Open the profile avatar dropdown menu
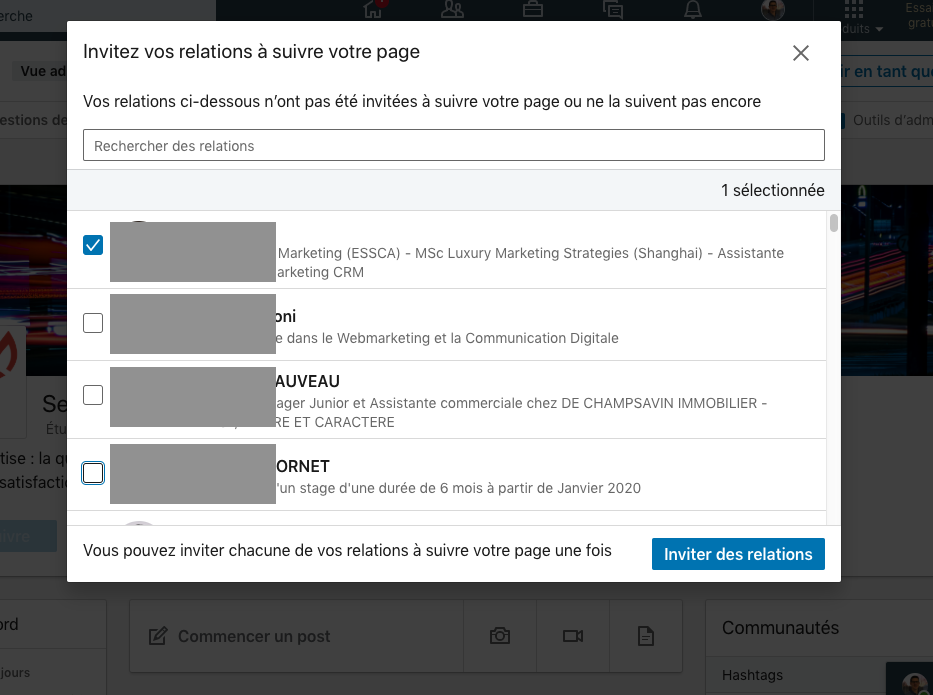 tap(773, 10)
